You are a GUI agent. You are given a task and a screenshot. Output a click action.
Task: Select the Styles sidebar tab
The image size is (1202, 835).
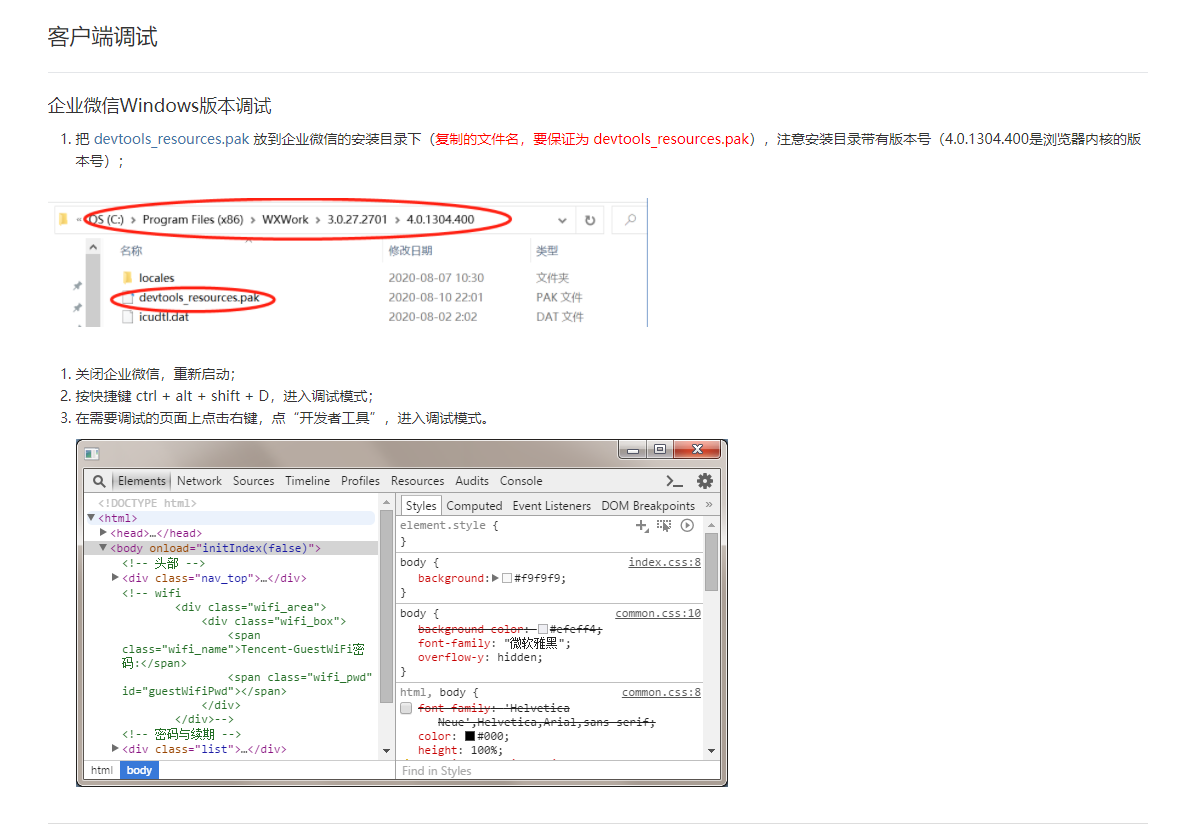421,506
